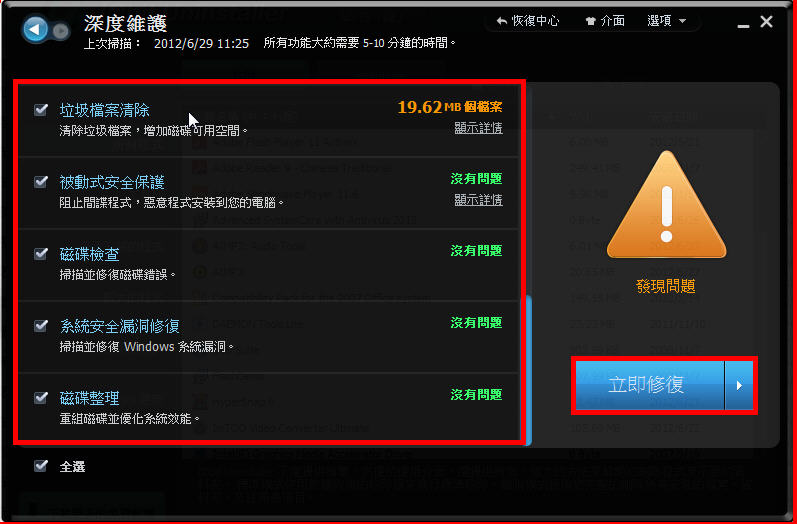Uncheck the 垃圾檔案清除 checkbox
This screenshot has width=797, height=524.
point(41,110)
